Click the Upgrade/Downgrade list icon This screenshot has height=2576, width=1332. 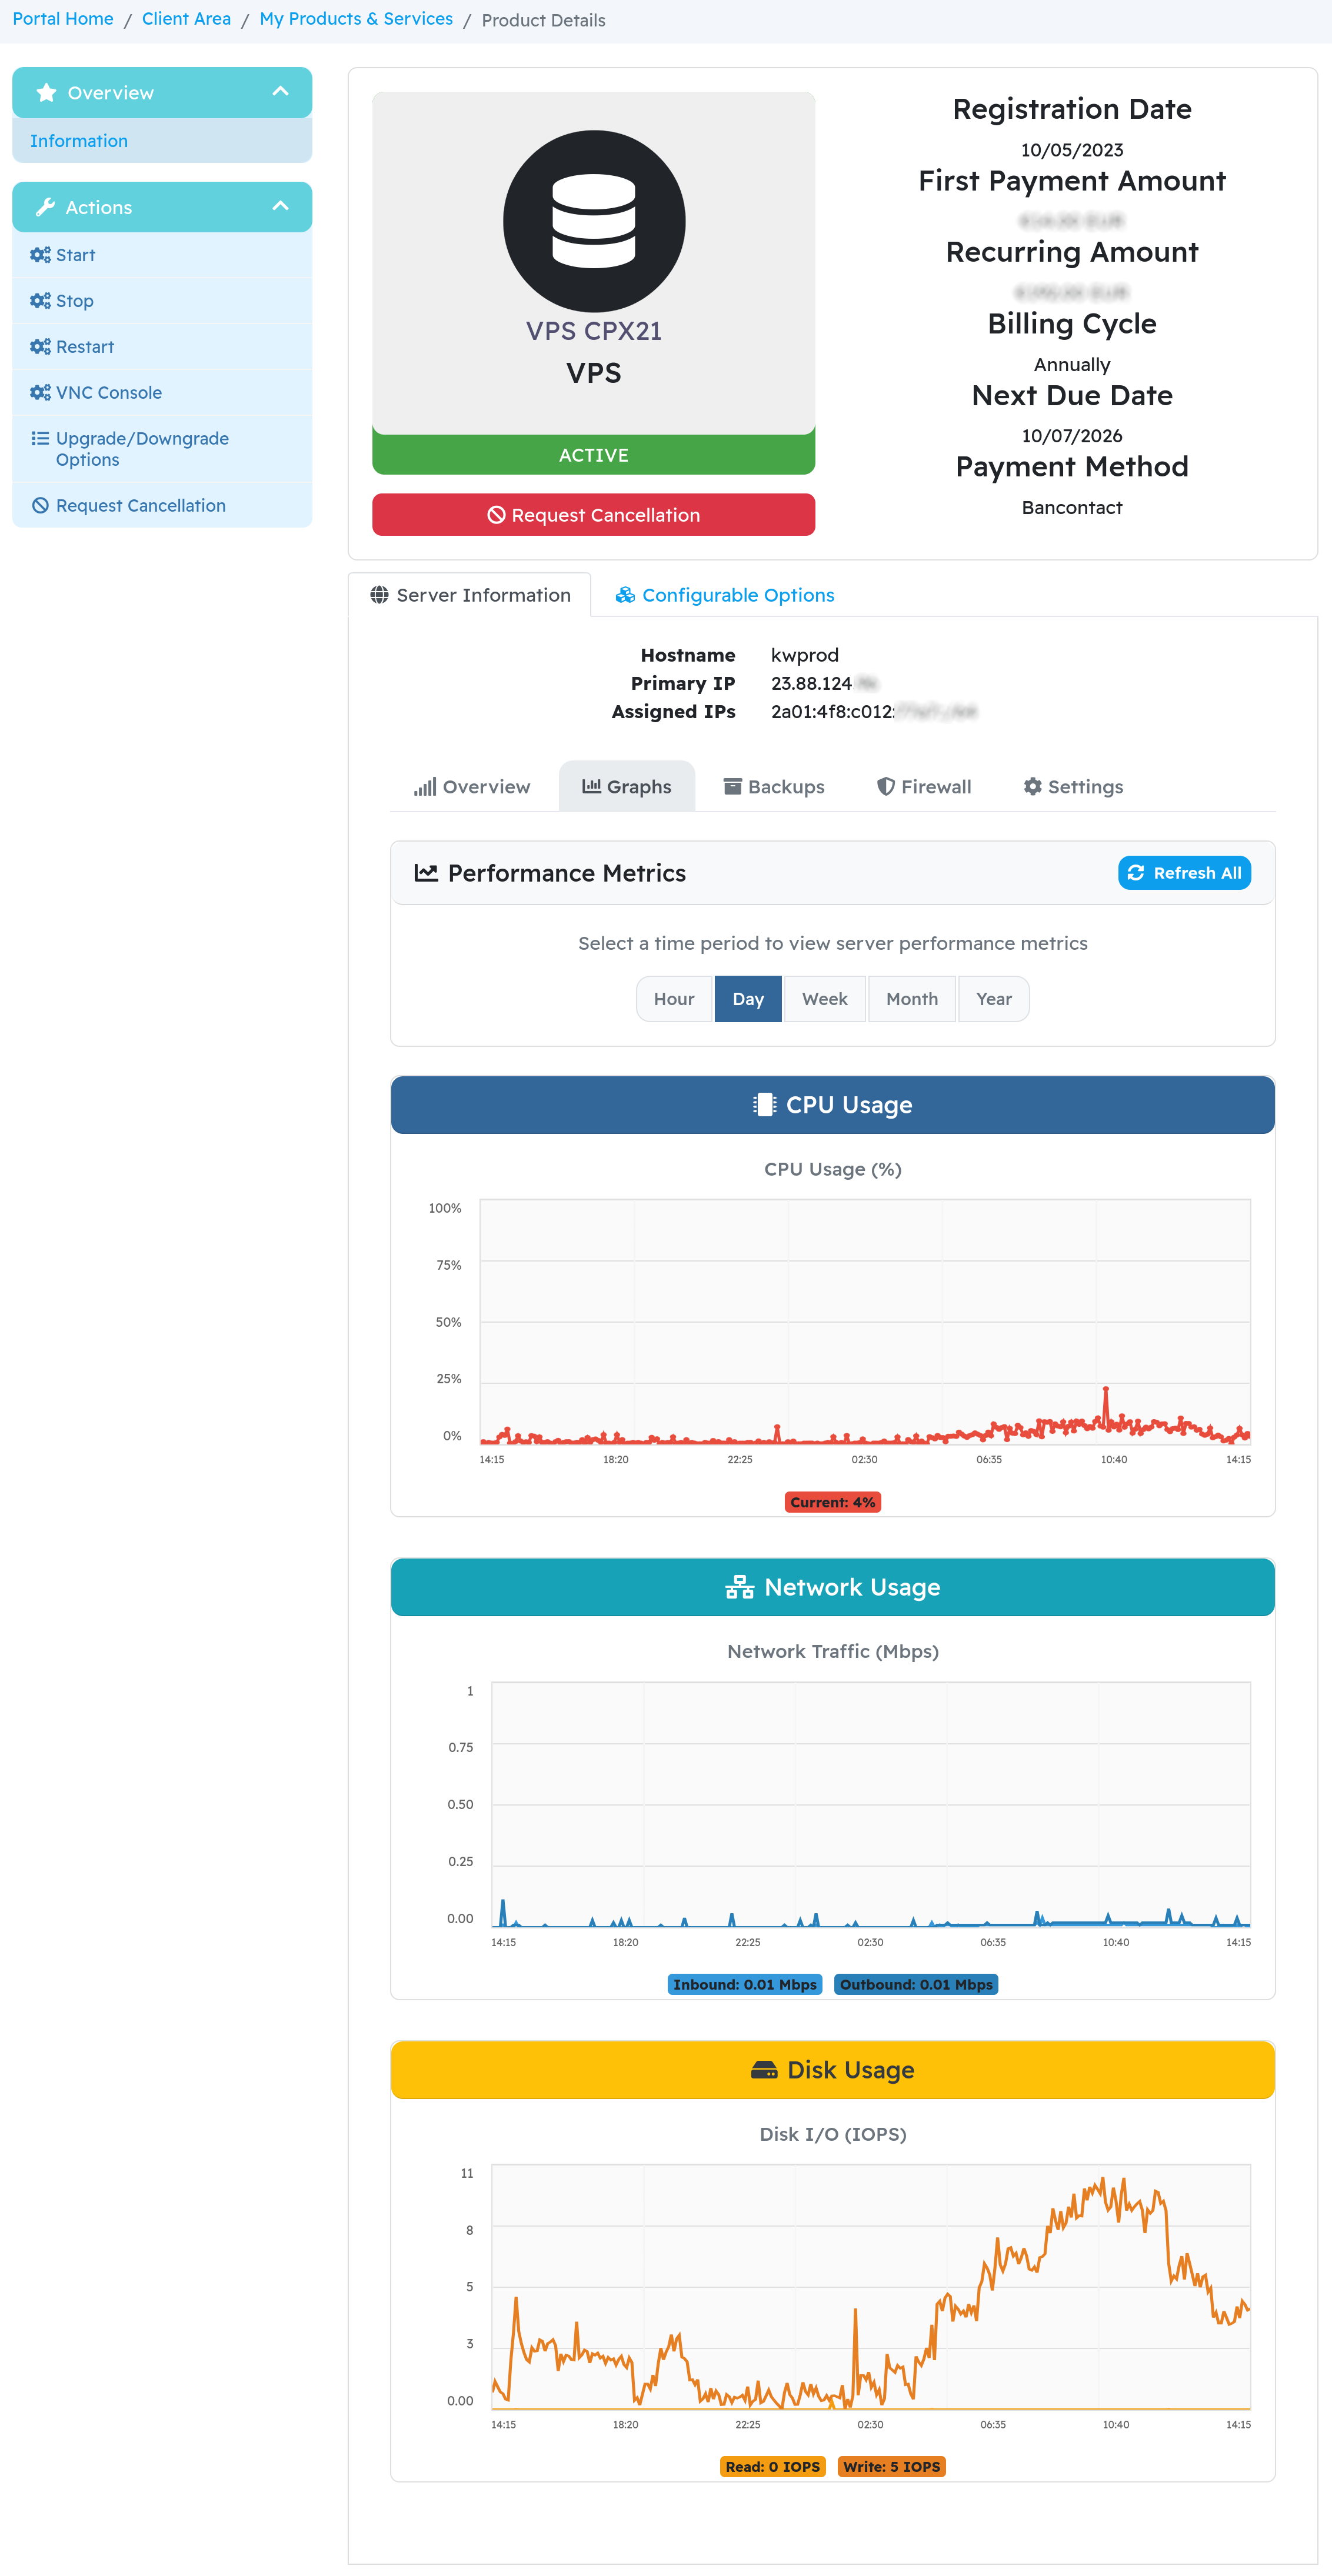point(40,438)
